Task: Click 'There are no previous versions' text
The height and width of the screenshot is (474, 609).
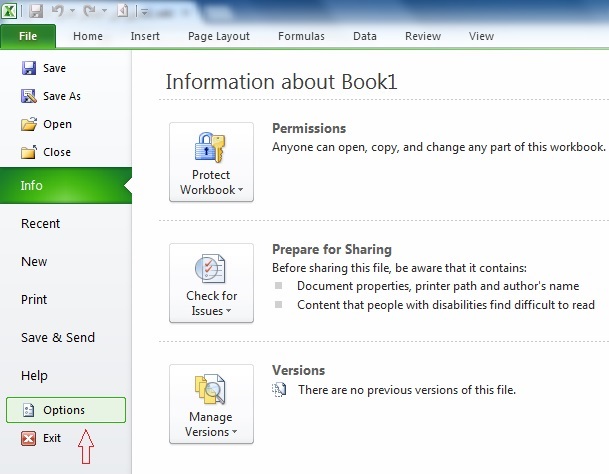Action: click(x=407, y=390)
